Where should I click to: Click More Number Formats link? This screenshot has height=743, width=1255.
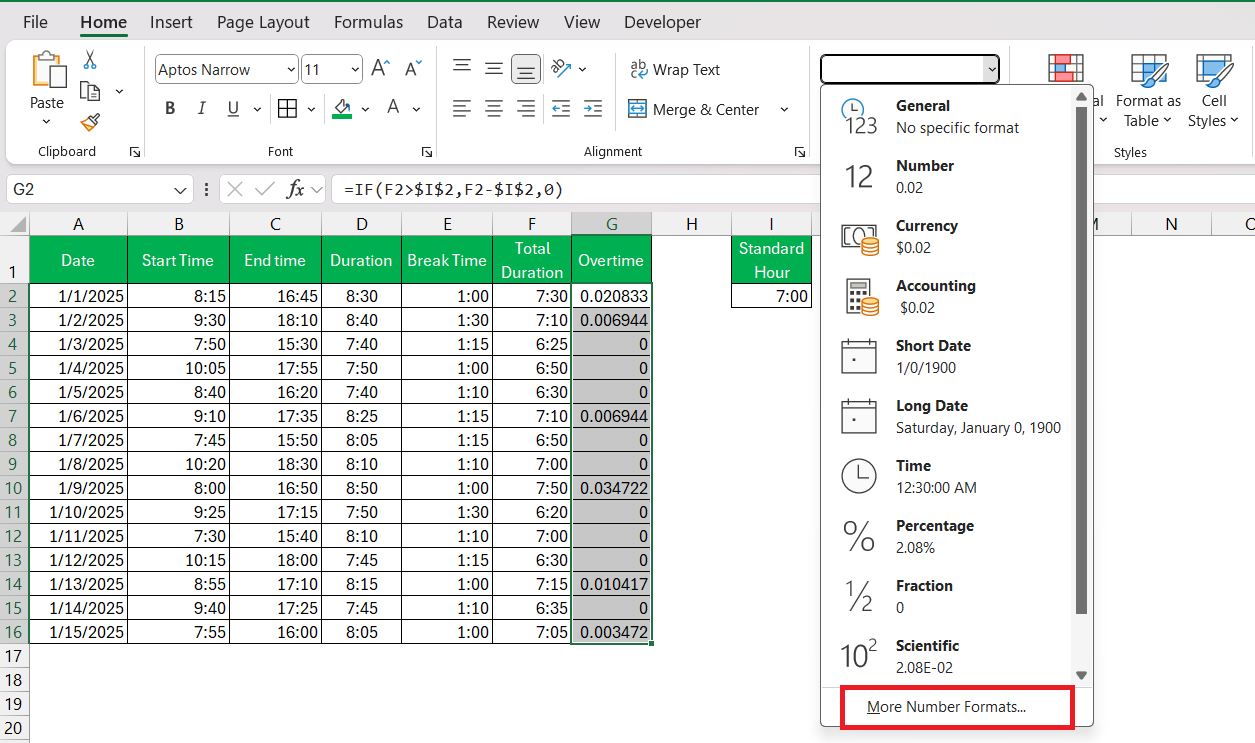point(946,707)
